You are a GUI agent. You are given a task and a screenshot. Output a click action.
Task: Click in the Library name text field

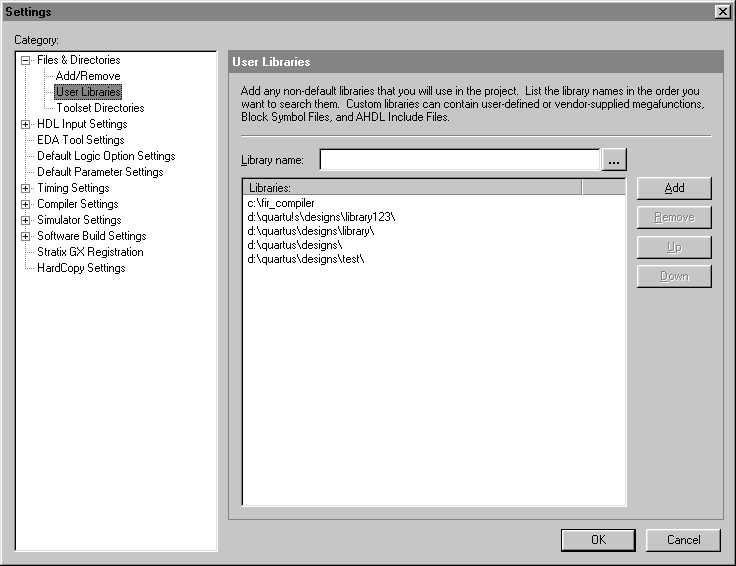[x=460, y=160]
